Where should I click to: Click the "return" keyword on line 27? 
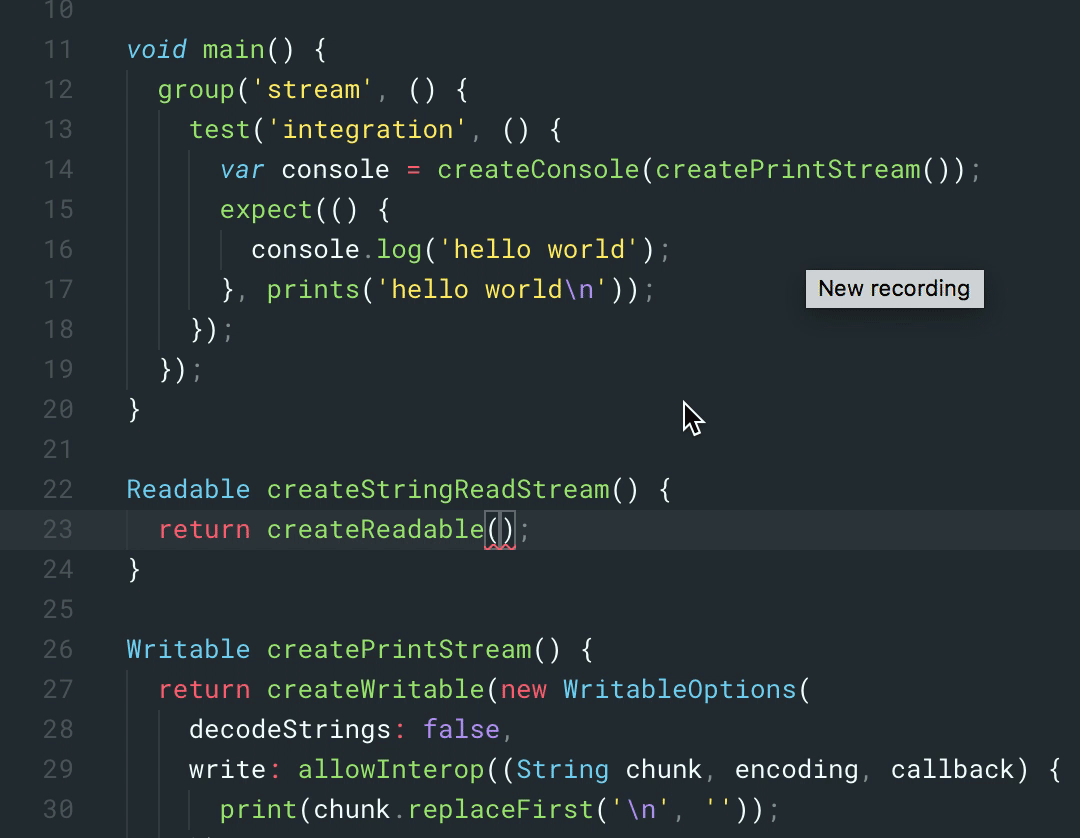[205, 689]
